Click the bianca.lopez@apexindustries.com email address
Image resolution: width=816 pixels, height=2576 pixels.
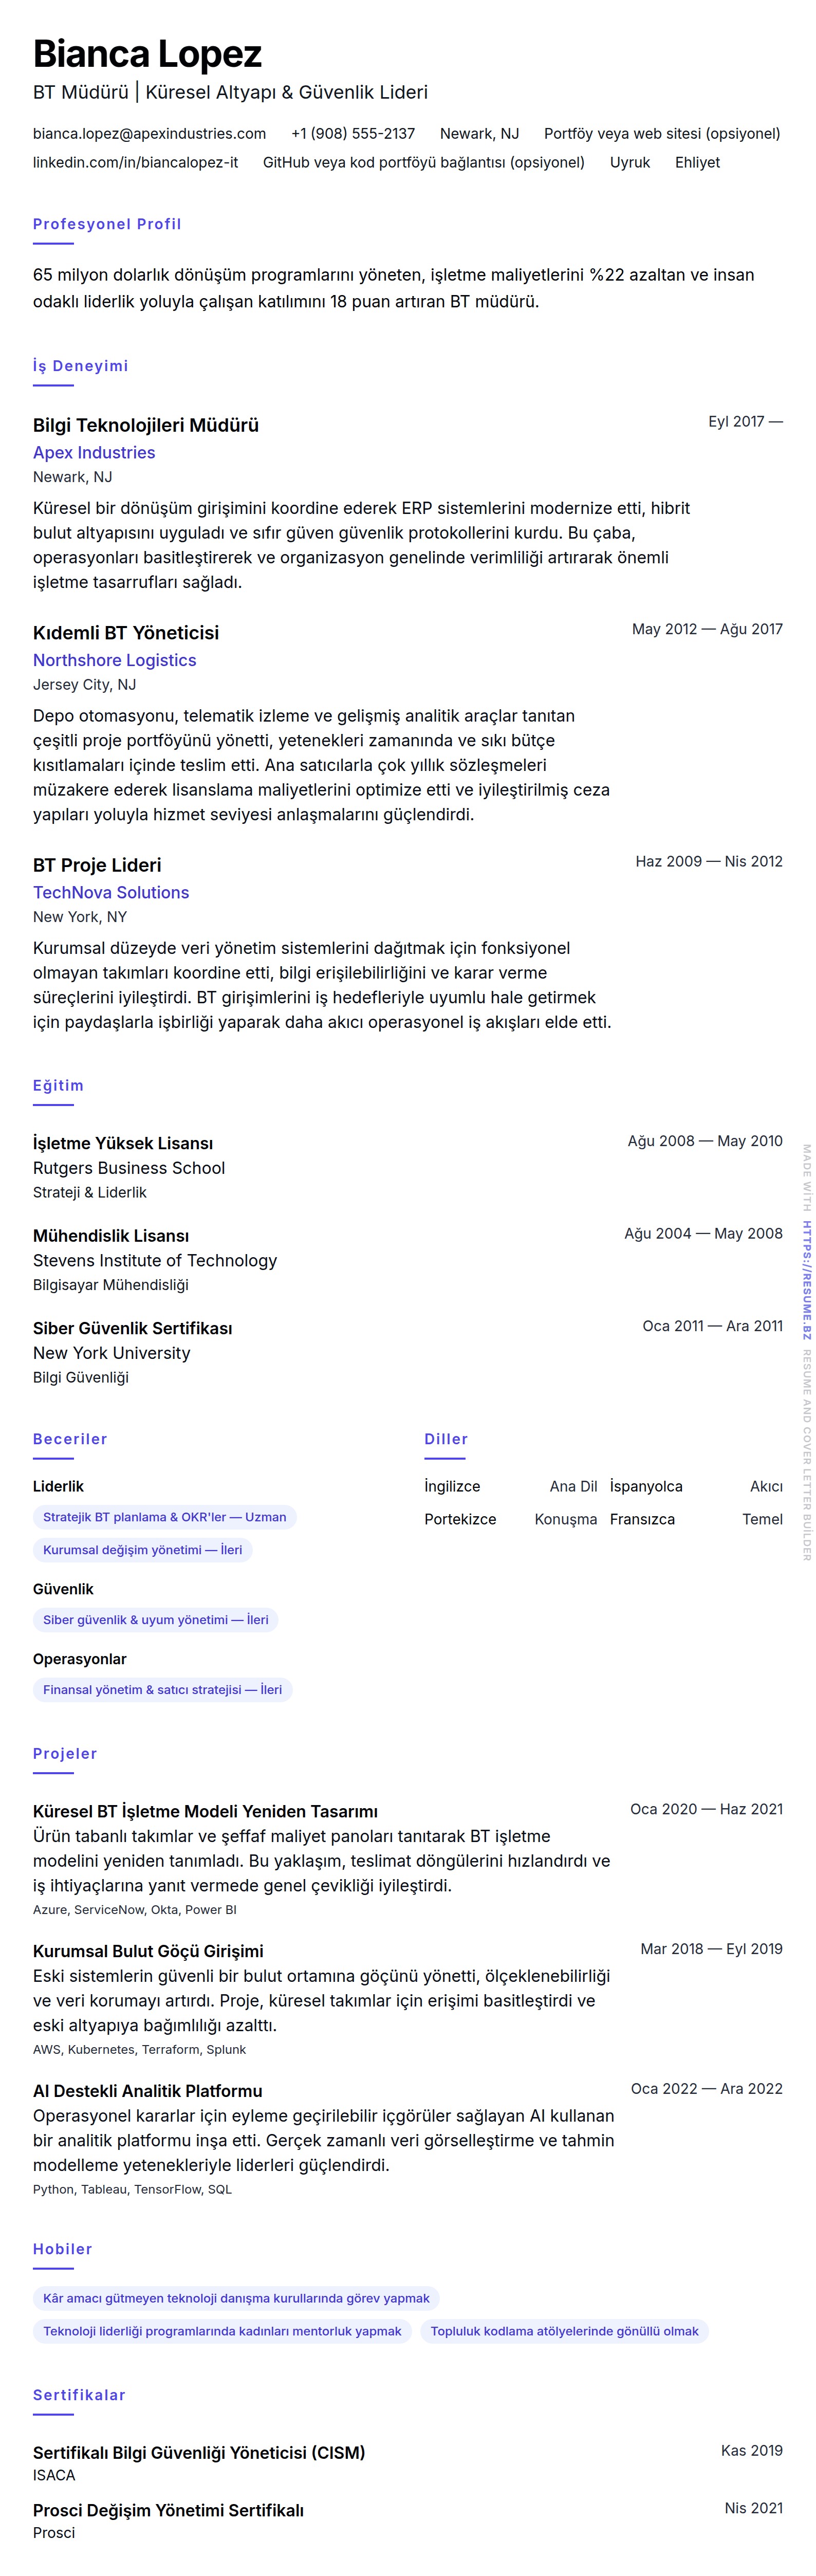[x=149, y=133]
